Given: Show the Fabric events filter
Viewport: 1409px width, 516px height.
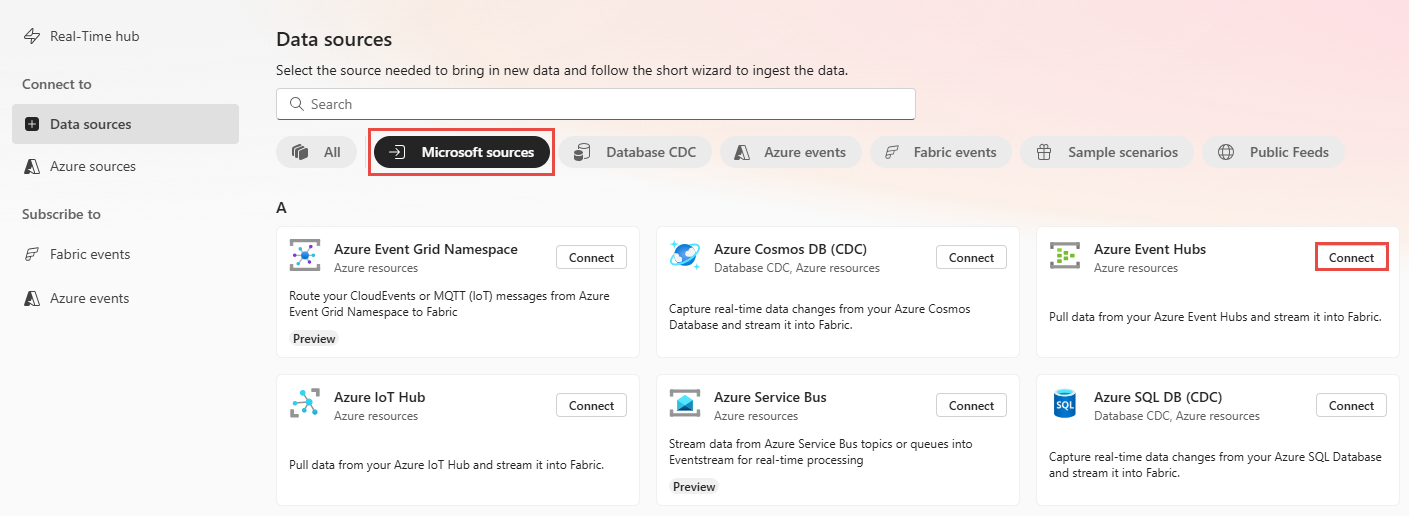Looking at the screenshot, I should [x=941, y=152].
